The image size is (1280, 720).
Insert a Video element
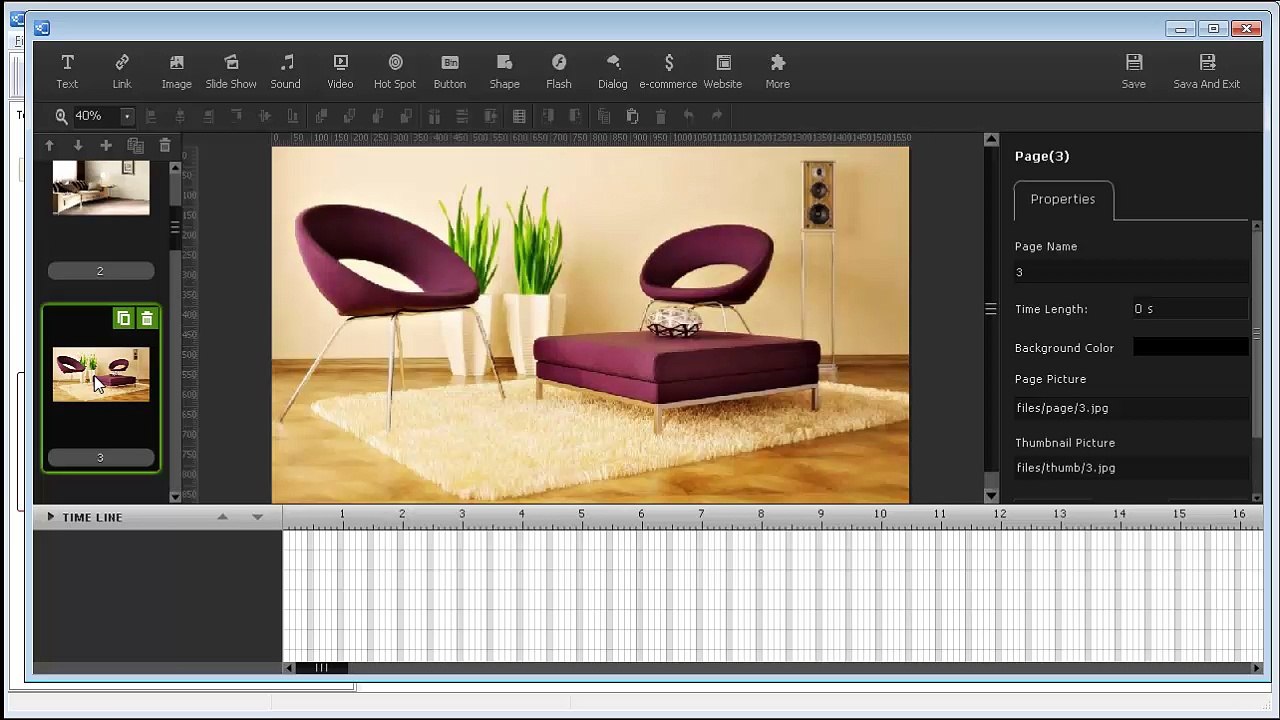coord(340,72)
